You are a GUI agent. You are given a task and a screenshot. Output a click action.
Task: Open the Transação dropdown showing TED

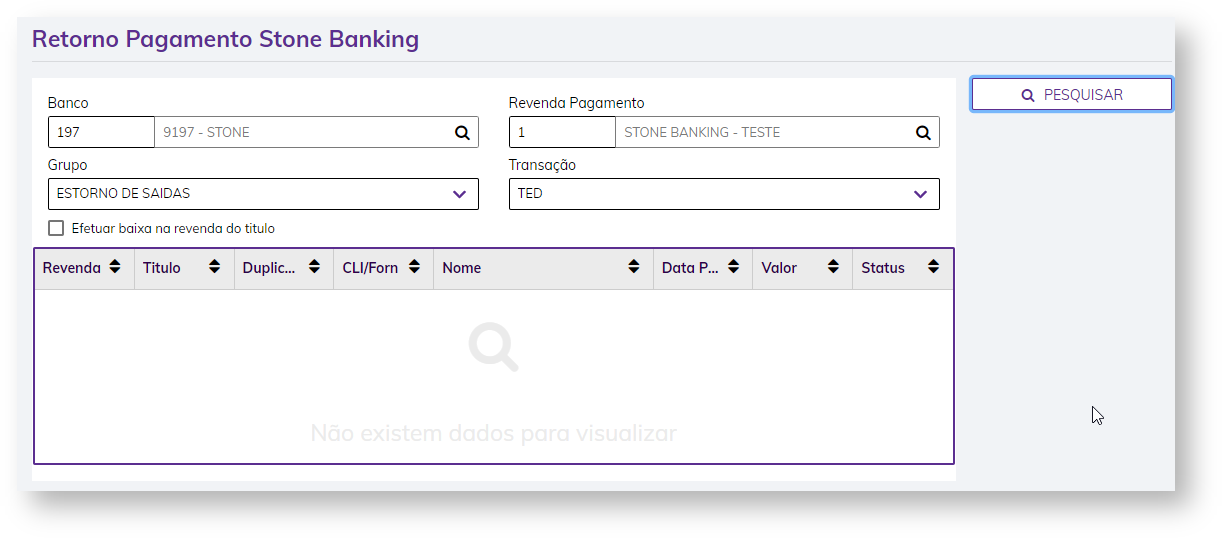pos(724,194)
